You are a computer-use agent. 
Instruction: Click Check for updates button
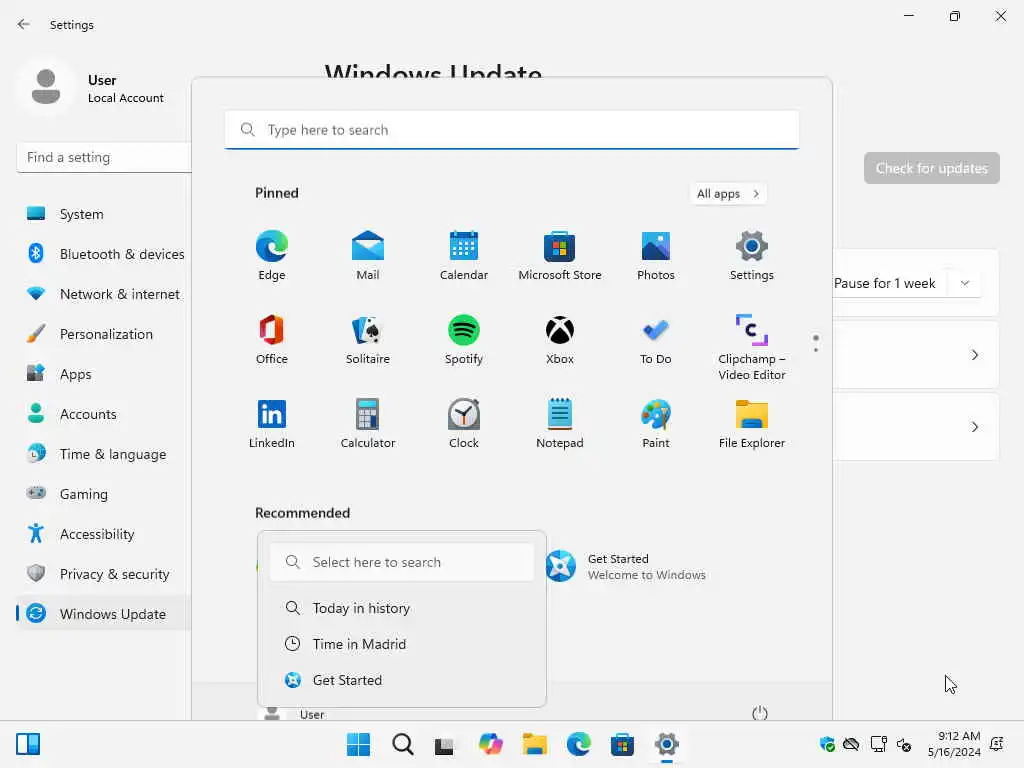[931, 168]
